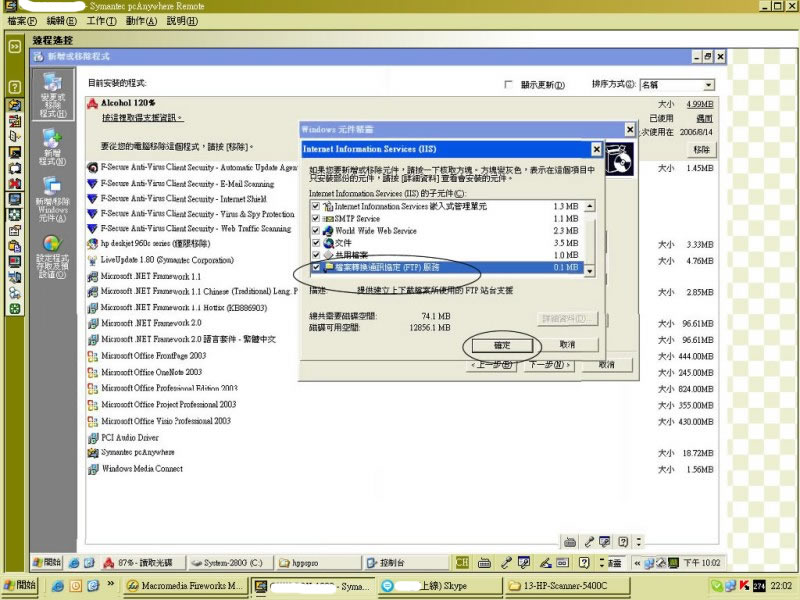Click the 下一步 button in Windows 元件精靈
Image resolution: width=800 pixels, height=600 pixels.
pos(549,365)
